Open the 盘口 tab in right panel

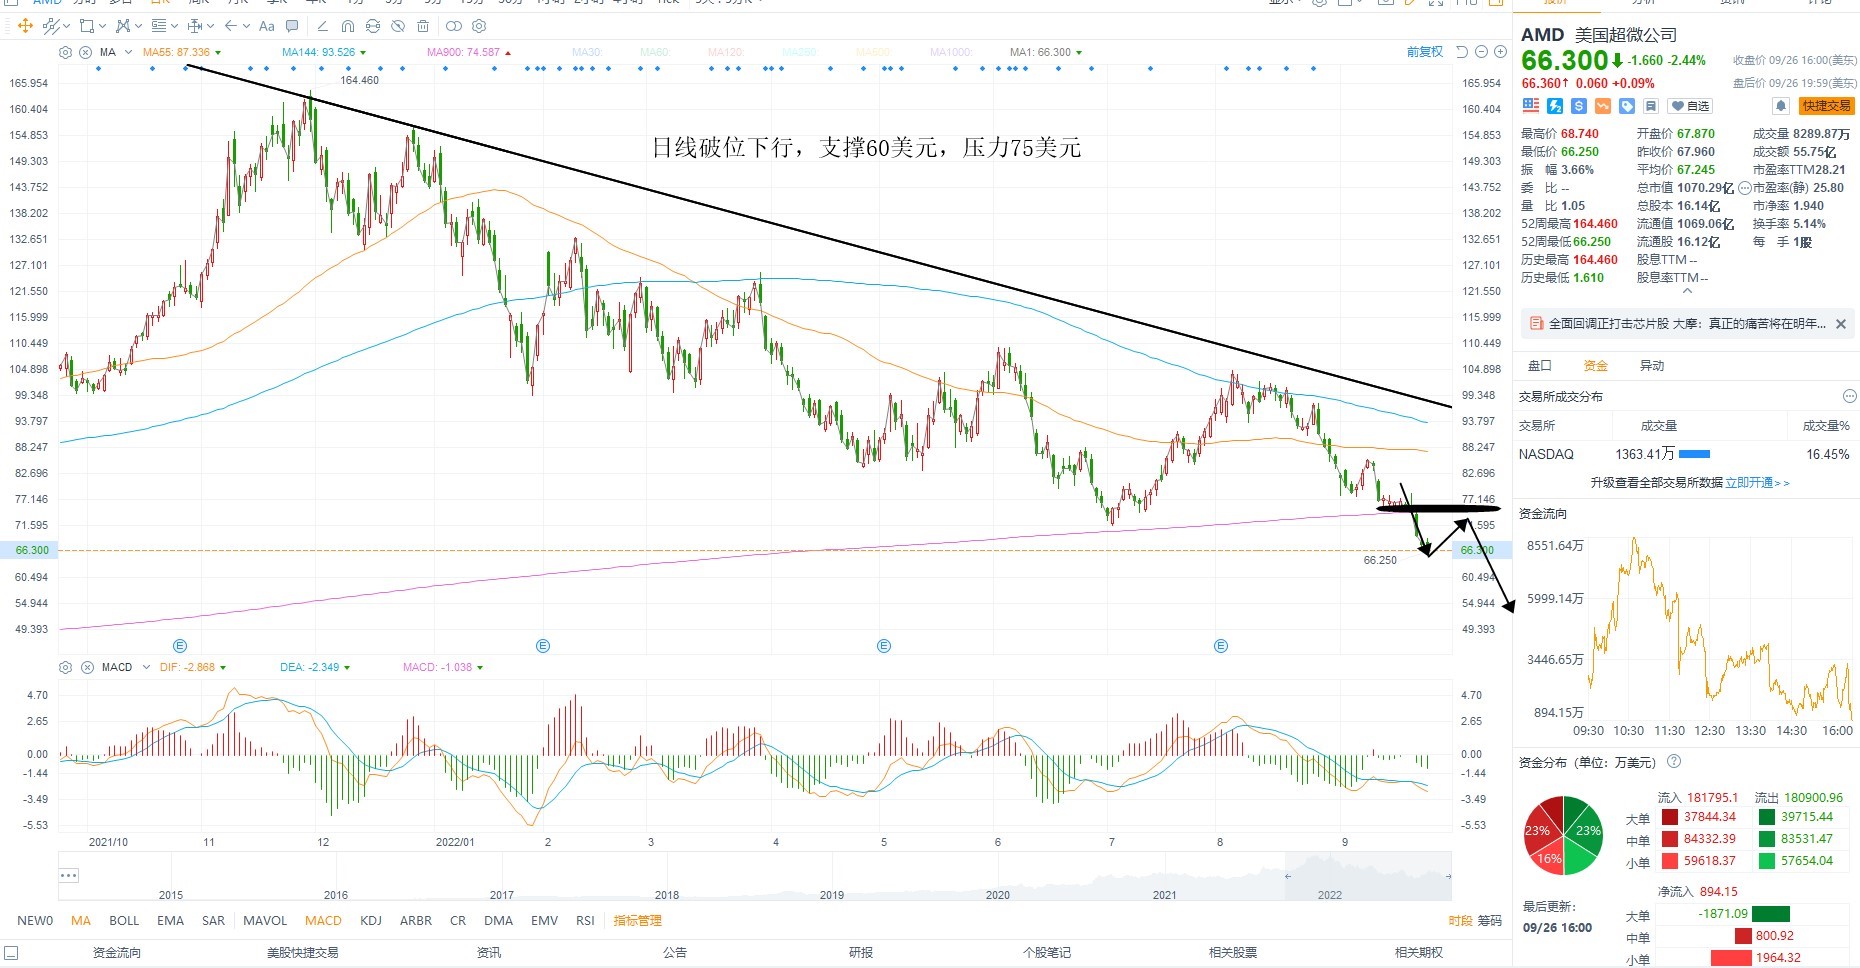point(1540,366)
